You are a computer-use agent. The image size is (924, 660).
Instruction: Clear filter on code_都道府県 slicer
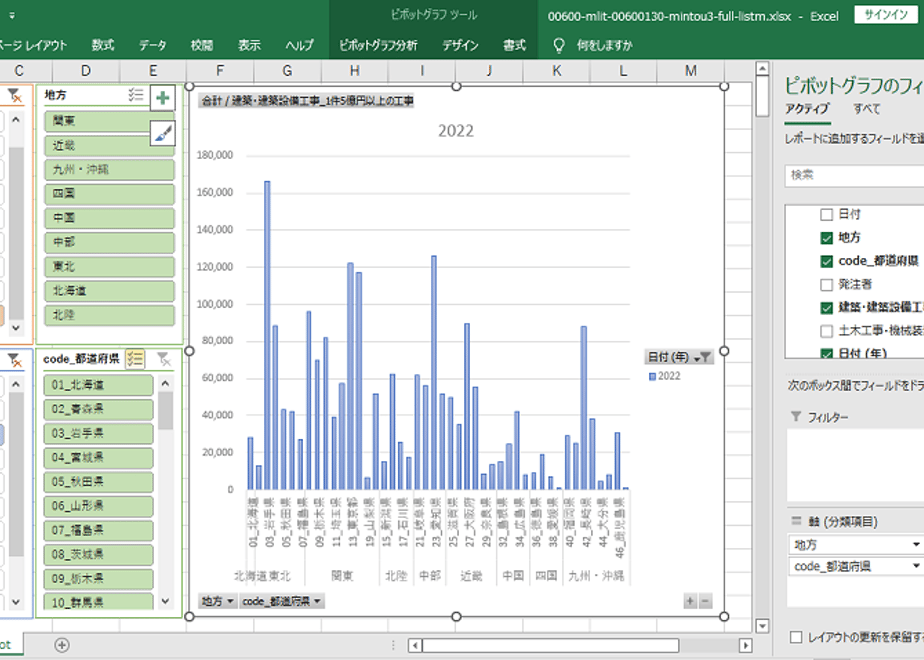point(164,359)
